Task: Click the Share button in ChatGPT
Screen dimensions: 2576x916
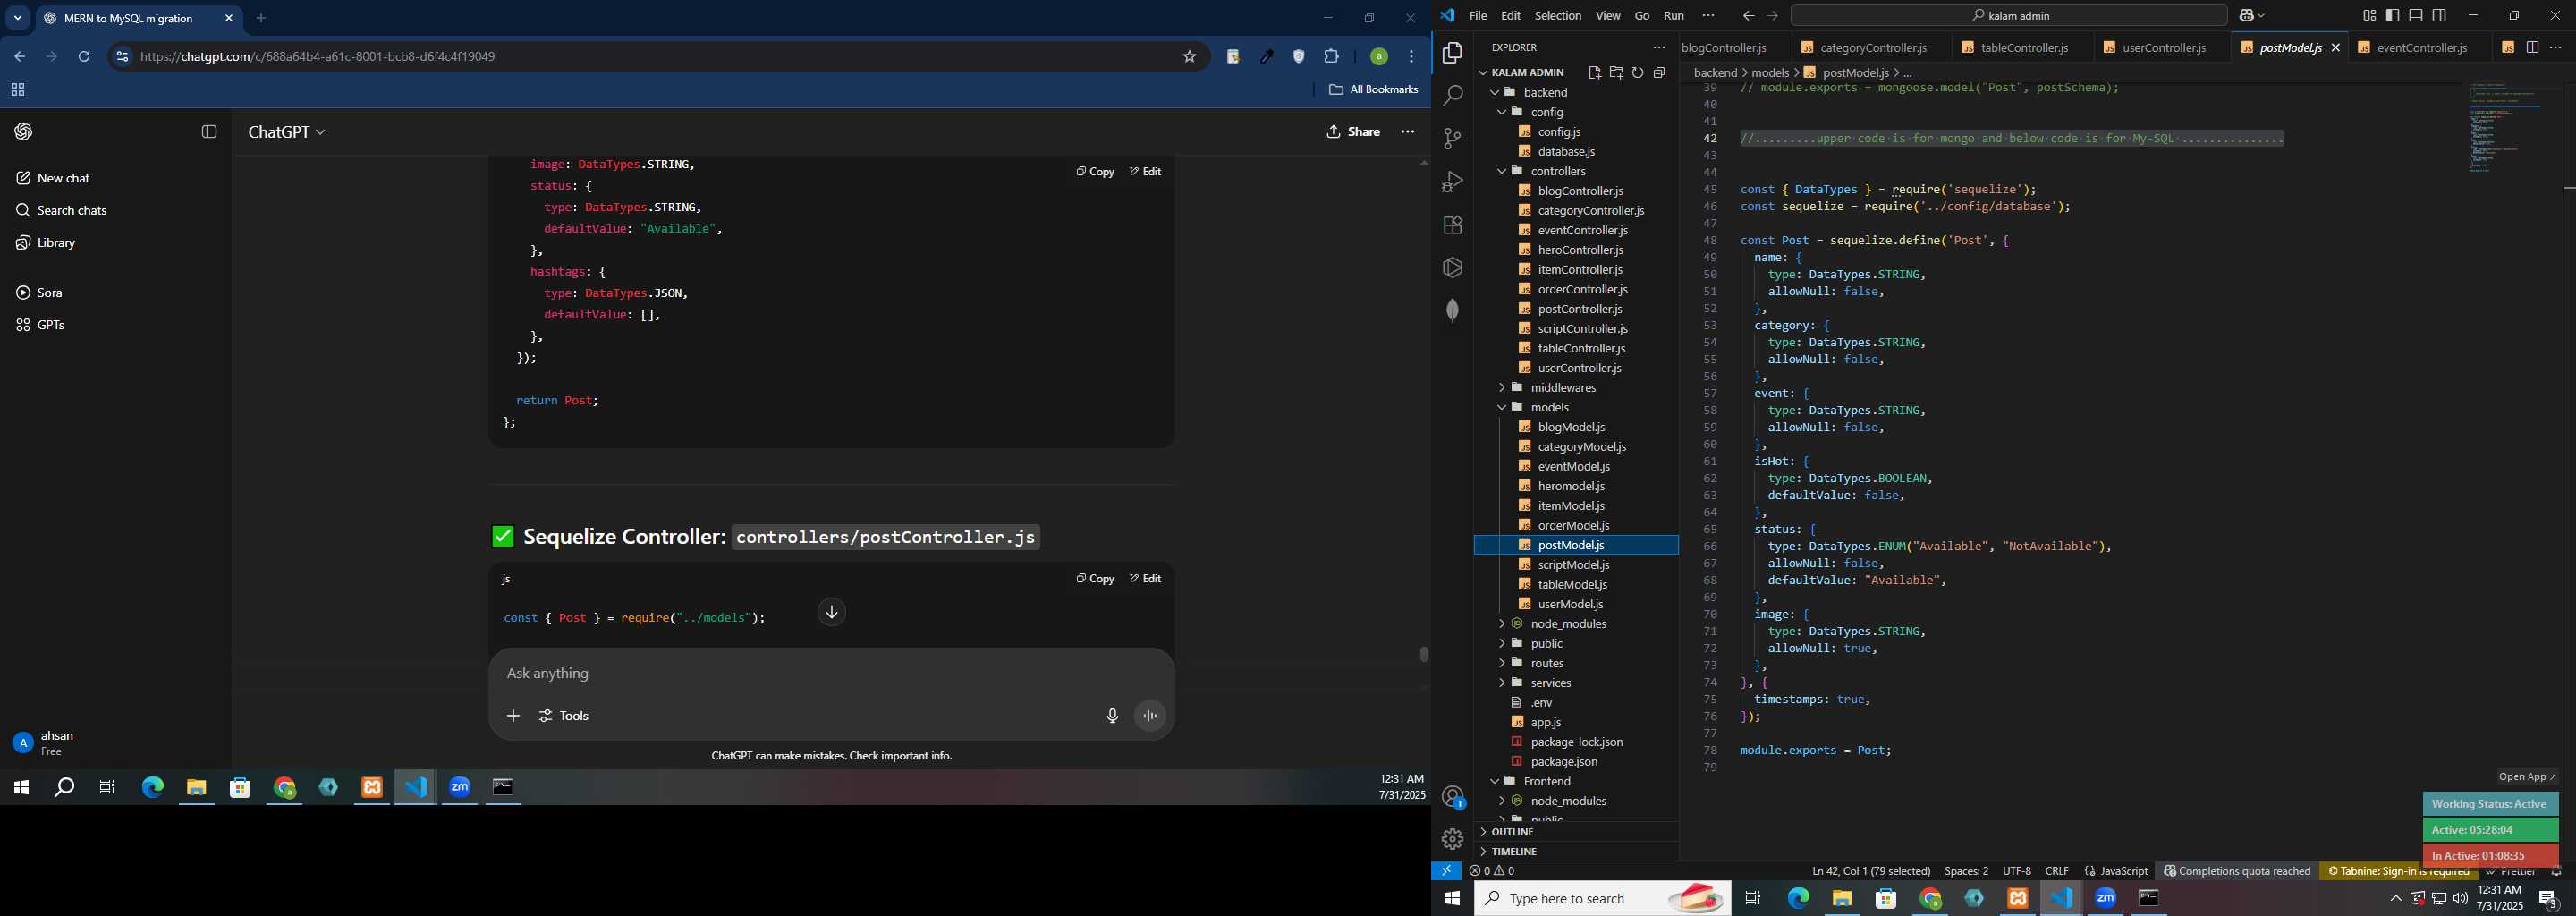Action: [x=1353, y=132]
